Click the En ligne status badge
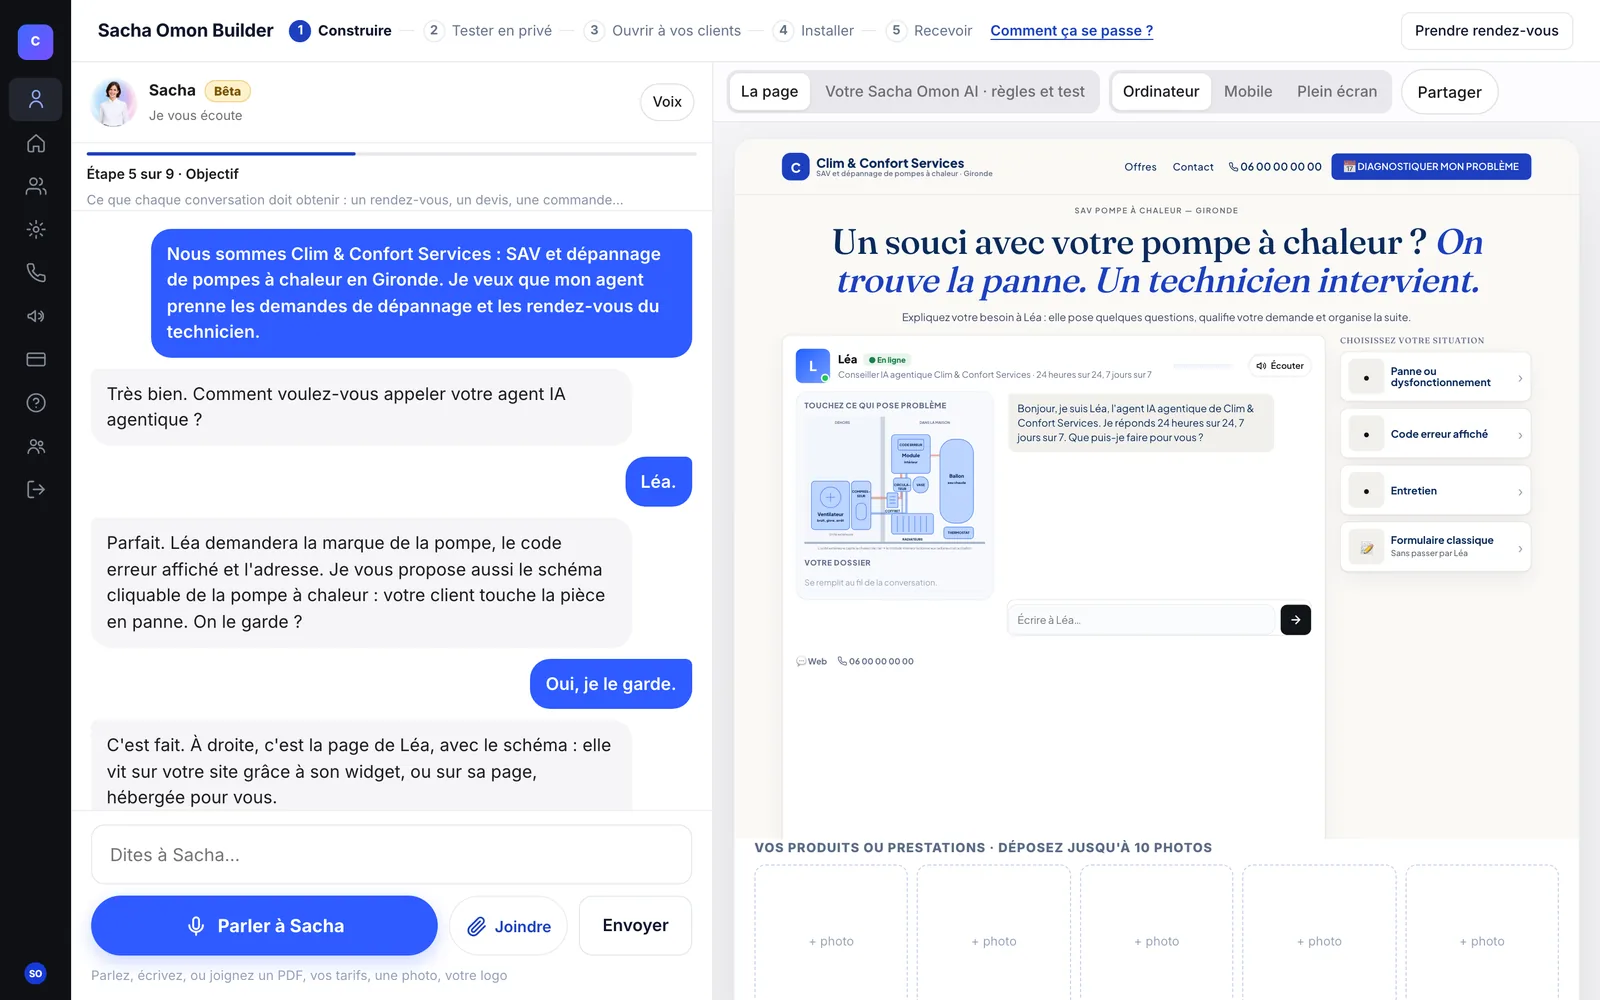The height and width of the screenshot is (1000, 1600). coord(887,360)
